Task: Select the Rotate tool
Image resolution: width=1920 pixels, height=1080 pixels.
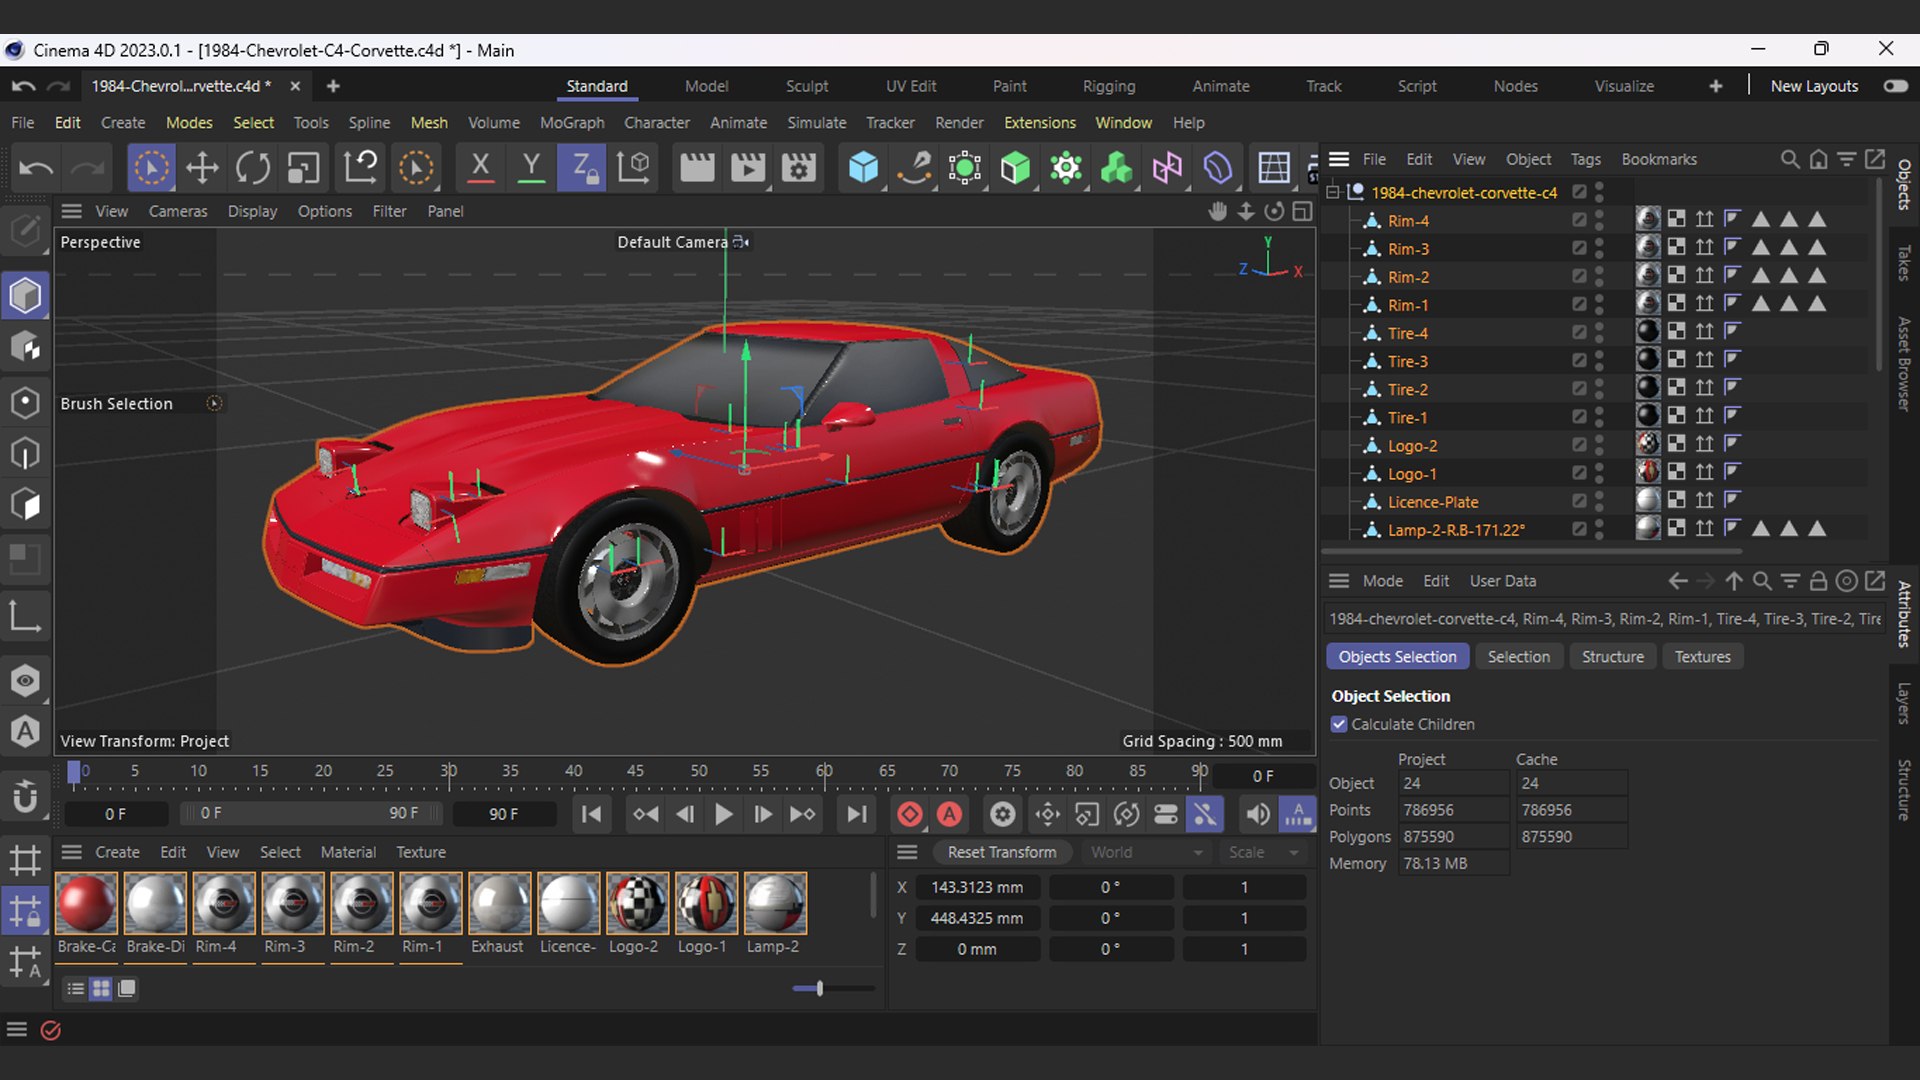Action: [253, 167]
